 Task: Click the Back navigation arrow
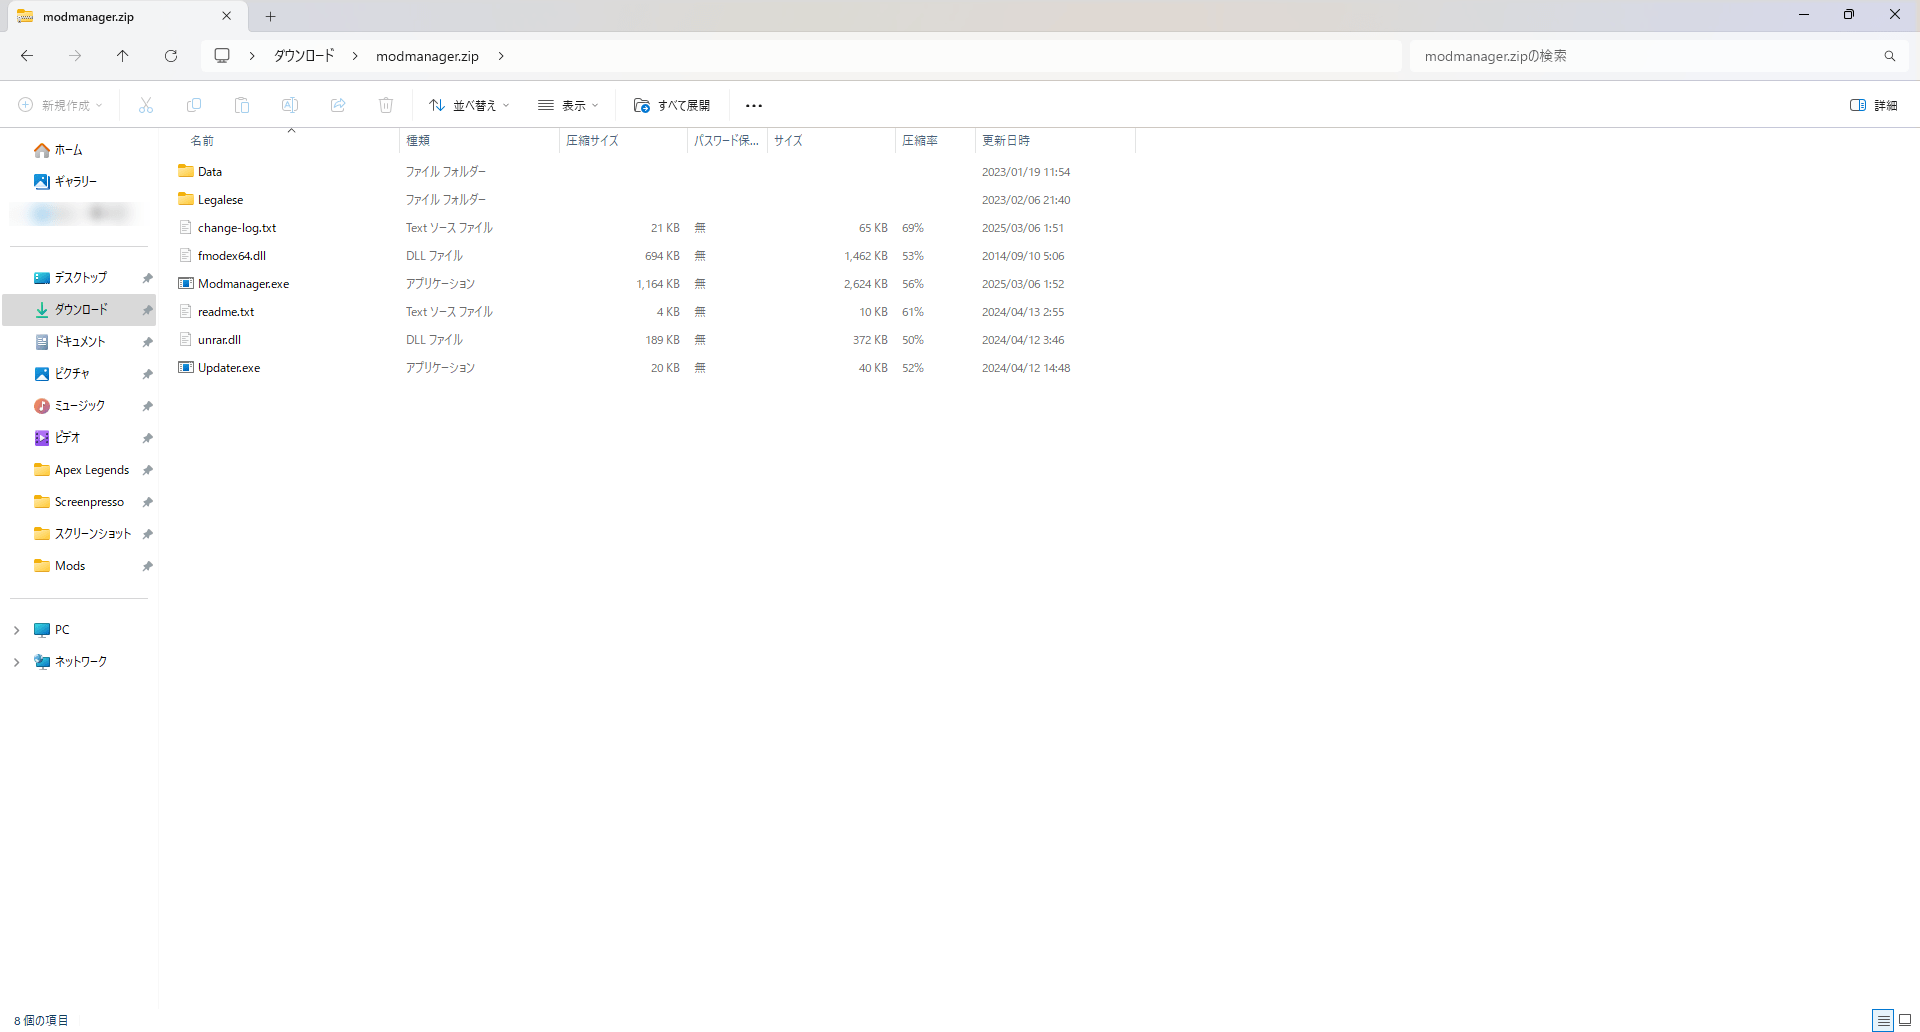pyautogui.click(x=27, y=56)
